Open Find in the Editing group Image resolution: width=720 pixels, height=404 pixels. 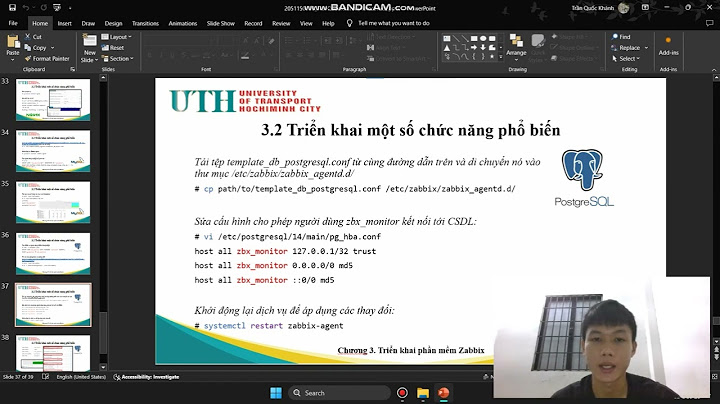621,37
